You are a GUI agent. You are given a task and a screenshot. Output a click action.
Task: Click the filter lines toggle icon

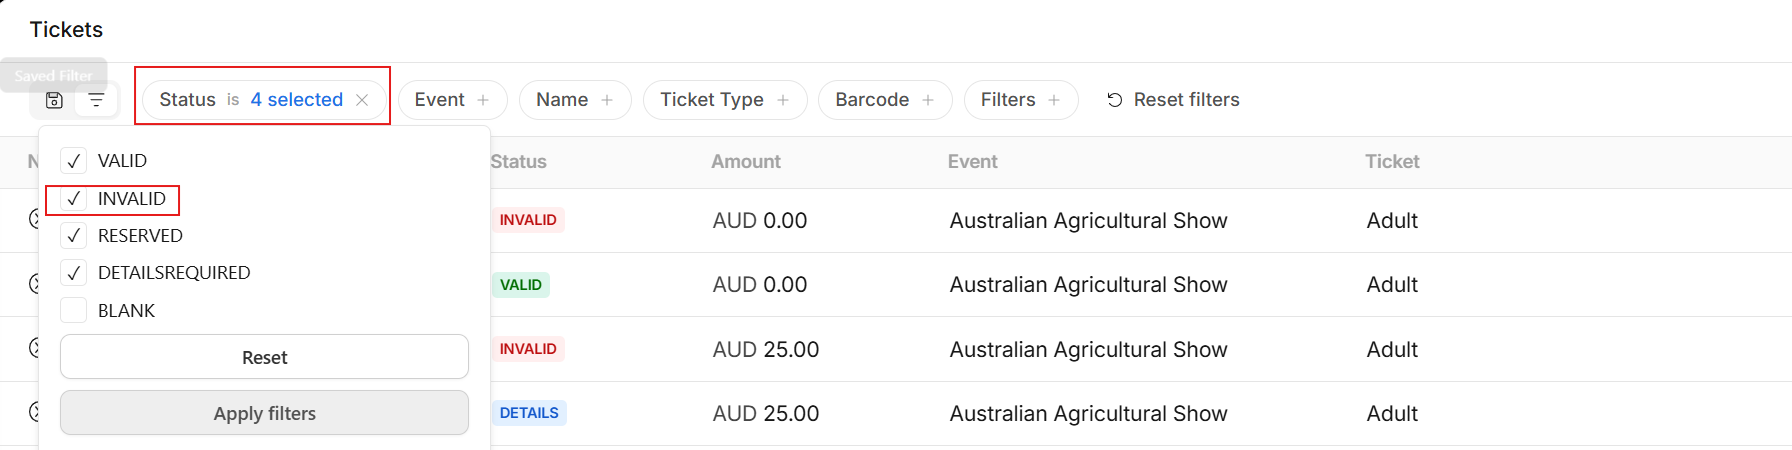pyautogui.click(x=96, y=100)
